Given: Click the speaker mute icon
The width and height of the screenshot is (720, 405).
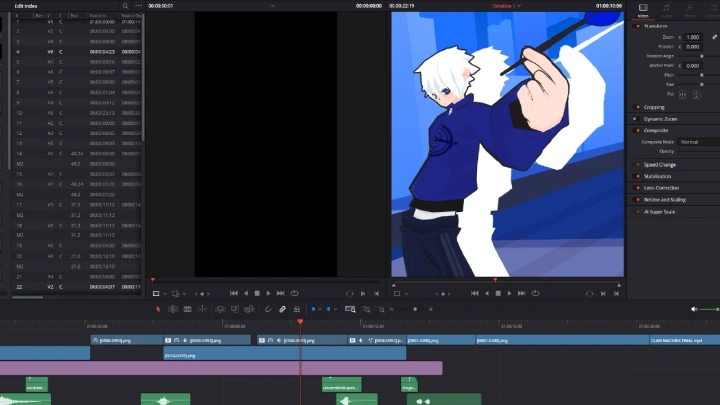Looking at the screenshot, I should point(694,309).
